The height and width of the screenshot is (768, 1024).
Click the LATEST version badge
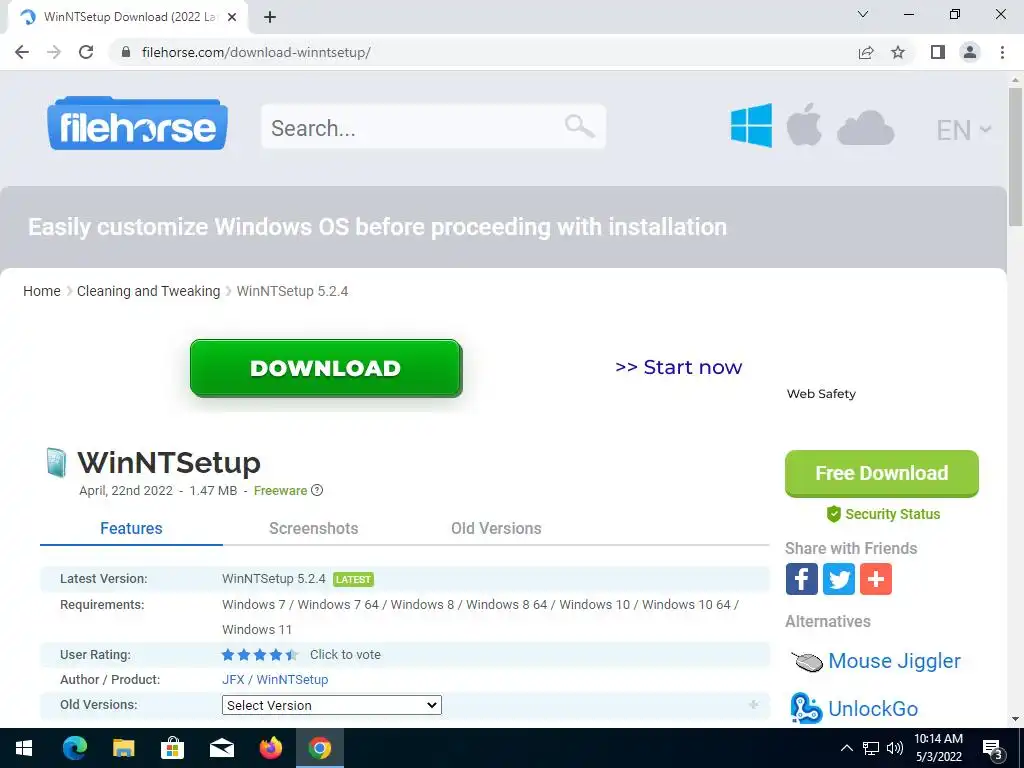(x=353, y=579)
